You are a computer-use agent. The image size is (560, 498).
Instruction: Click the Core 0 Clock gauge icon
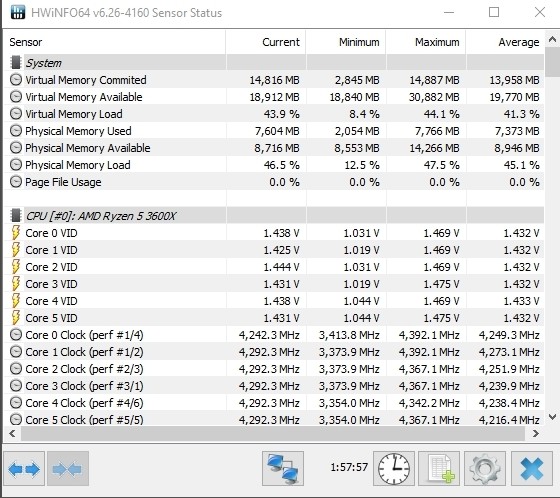point(16,335)
